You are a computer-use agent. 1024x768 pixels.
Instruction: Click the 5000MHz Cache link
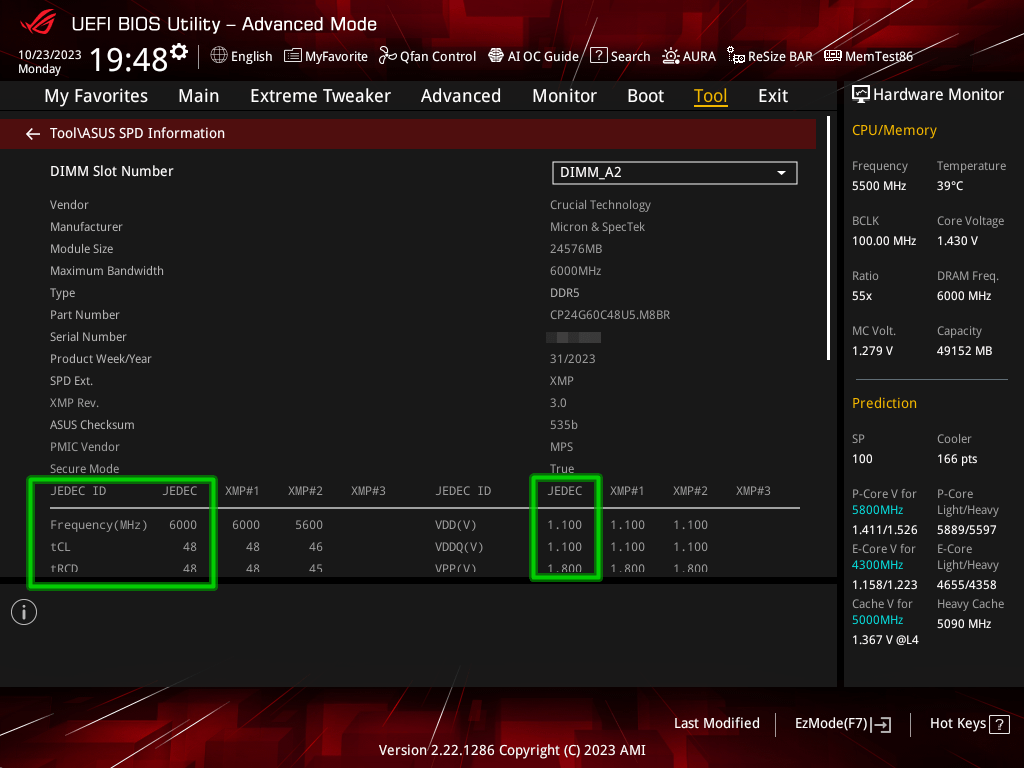coord(878,620)
